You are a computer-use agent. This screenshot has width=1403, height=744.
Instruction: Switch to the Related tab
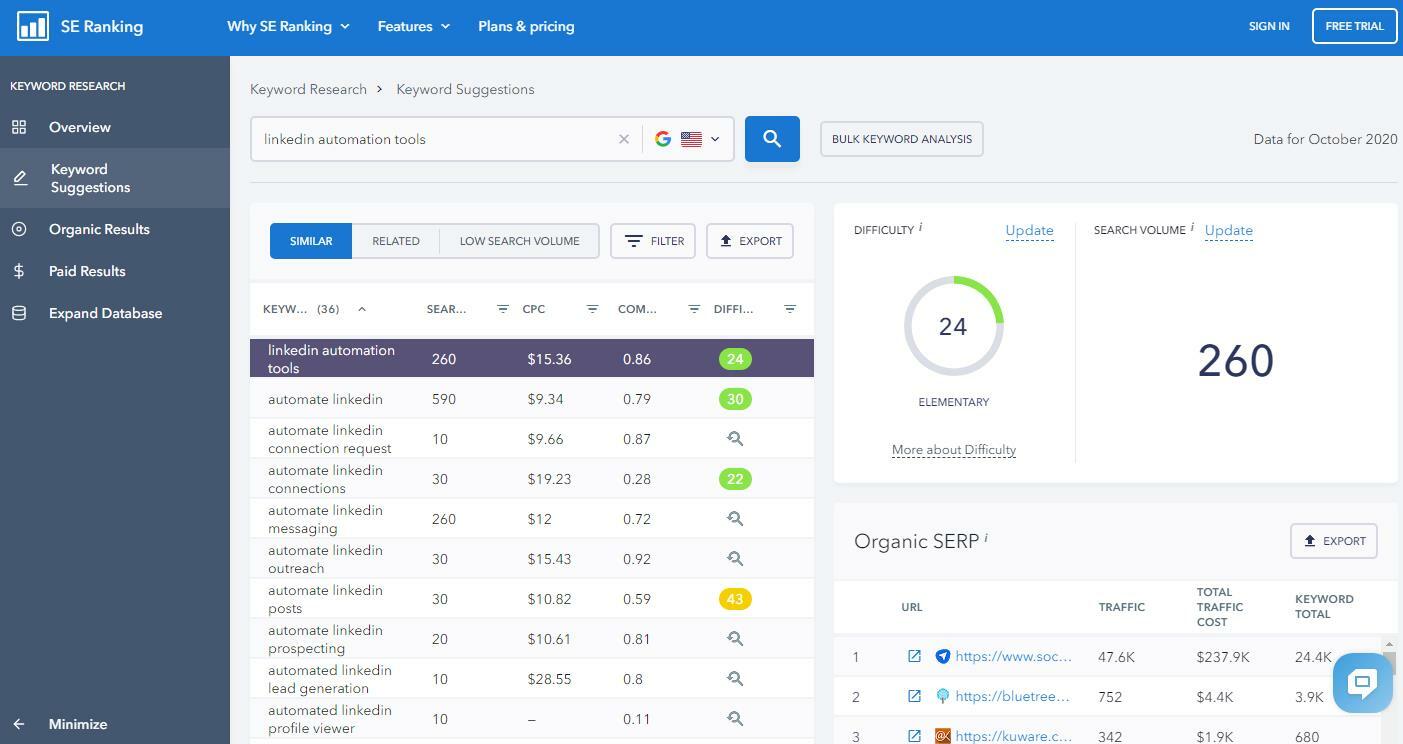pos(396,241)
